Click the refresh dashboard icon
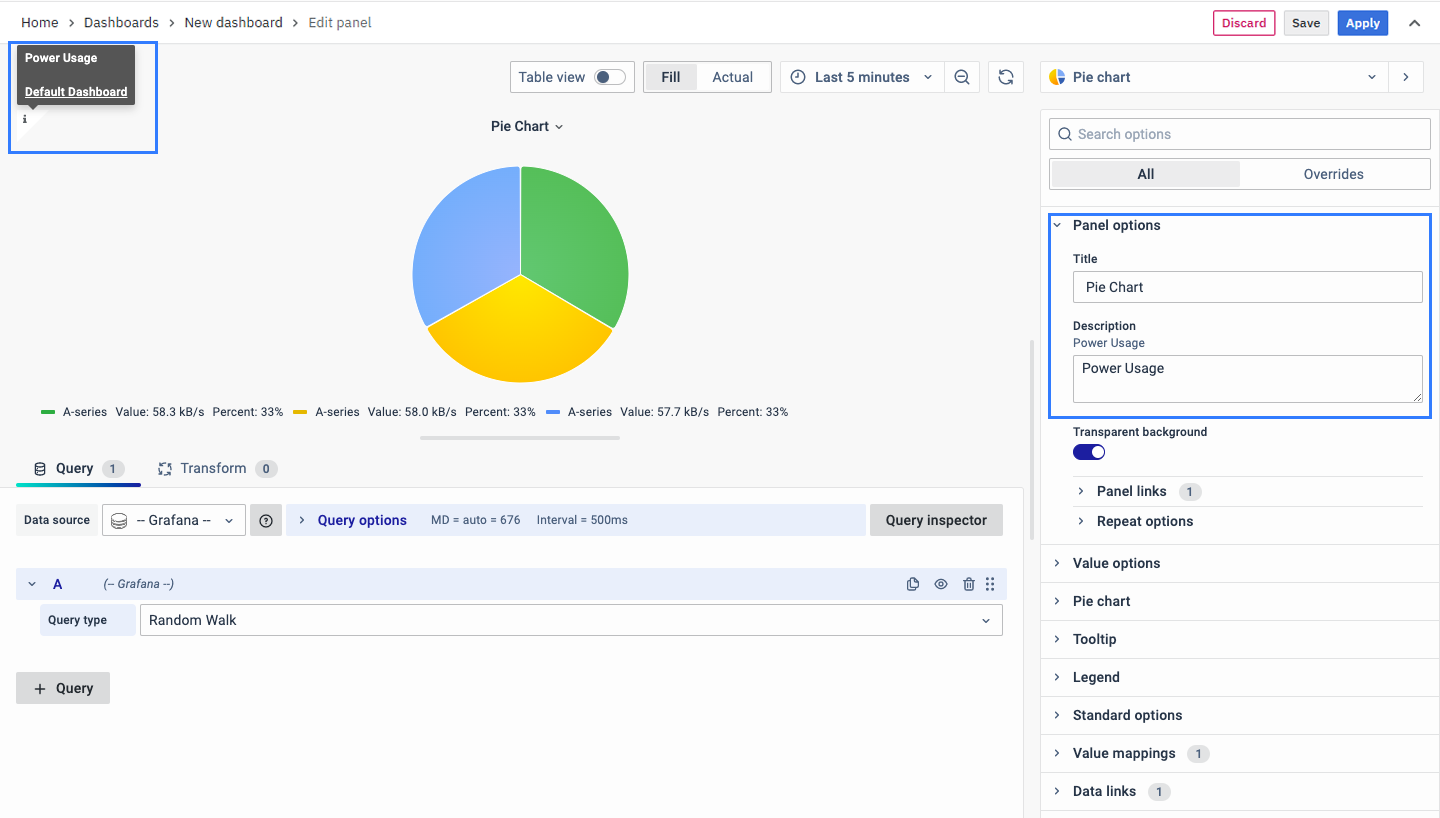Viewport: 1440px width, 818px height. (x=1006, y=77)
